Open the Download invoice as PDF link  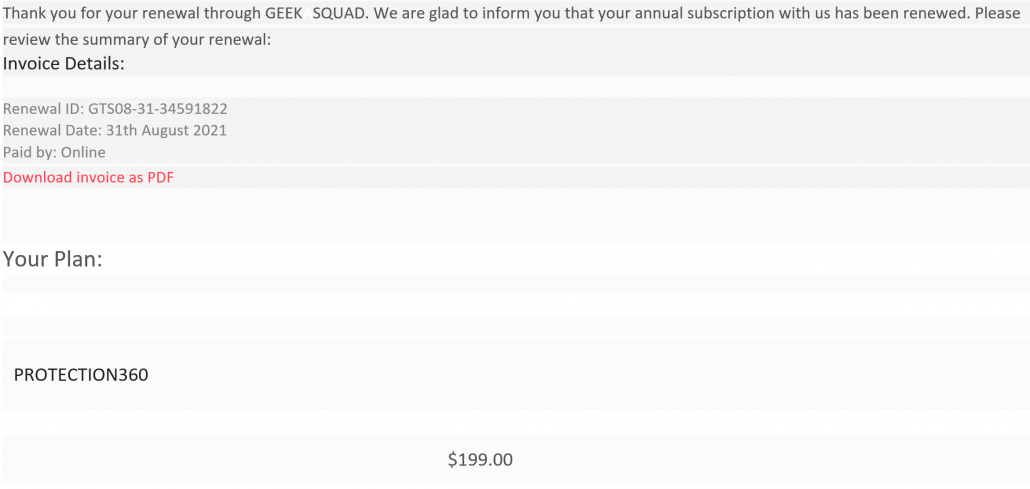click(x=89, y=177)
